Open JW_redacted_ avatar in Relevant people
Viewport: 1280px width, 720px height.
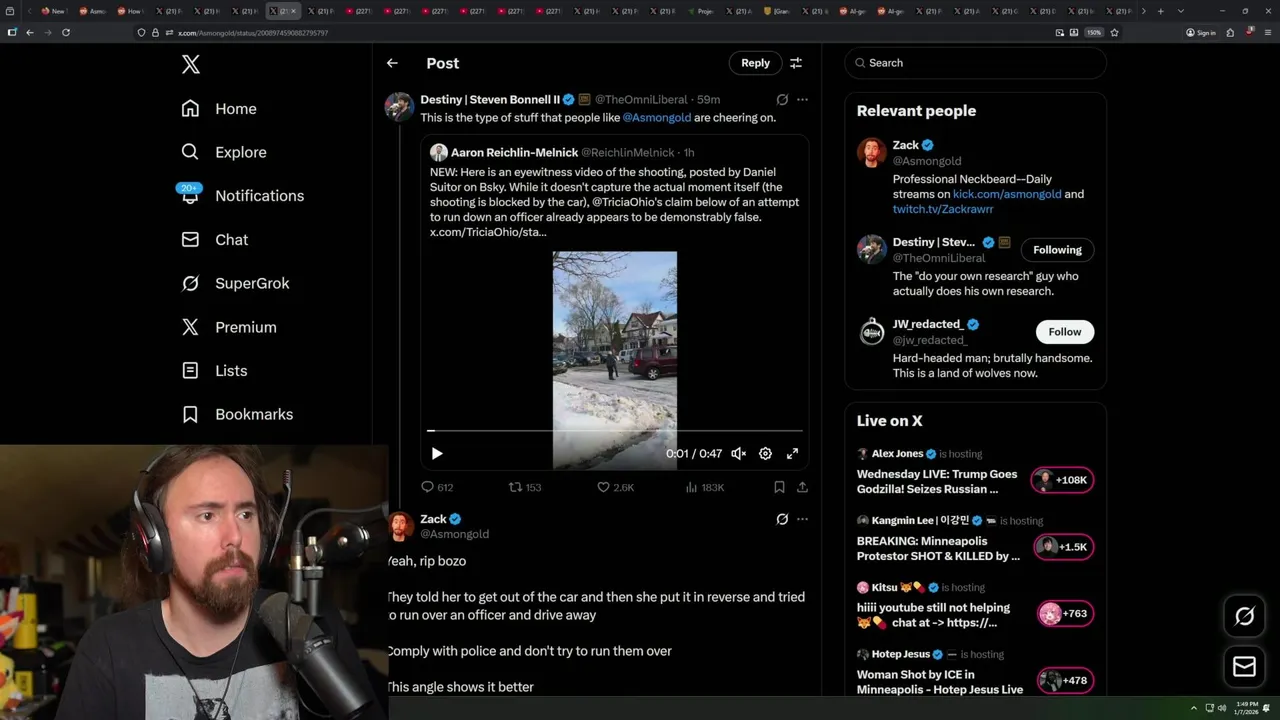872,333
